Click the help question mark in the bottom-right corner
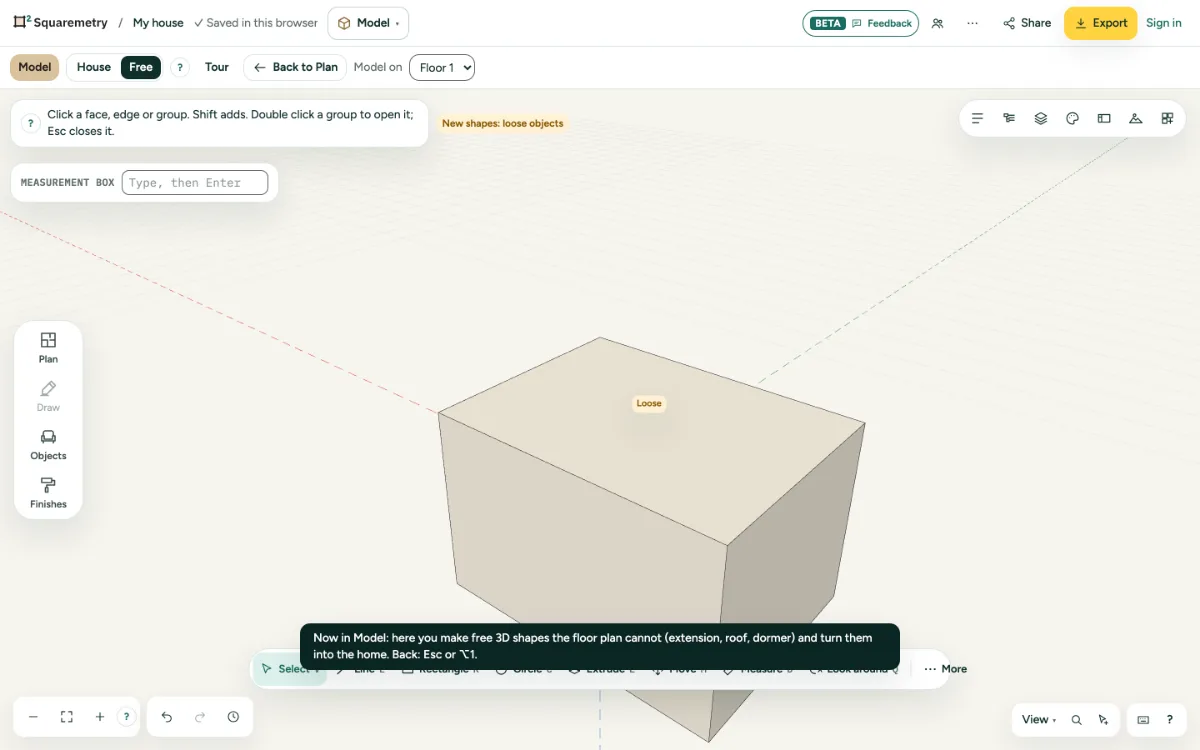 (x=1170, y=720)
